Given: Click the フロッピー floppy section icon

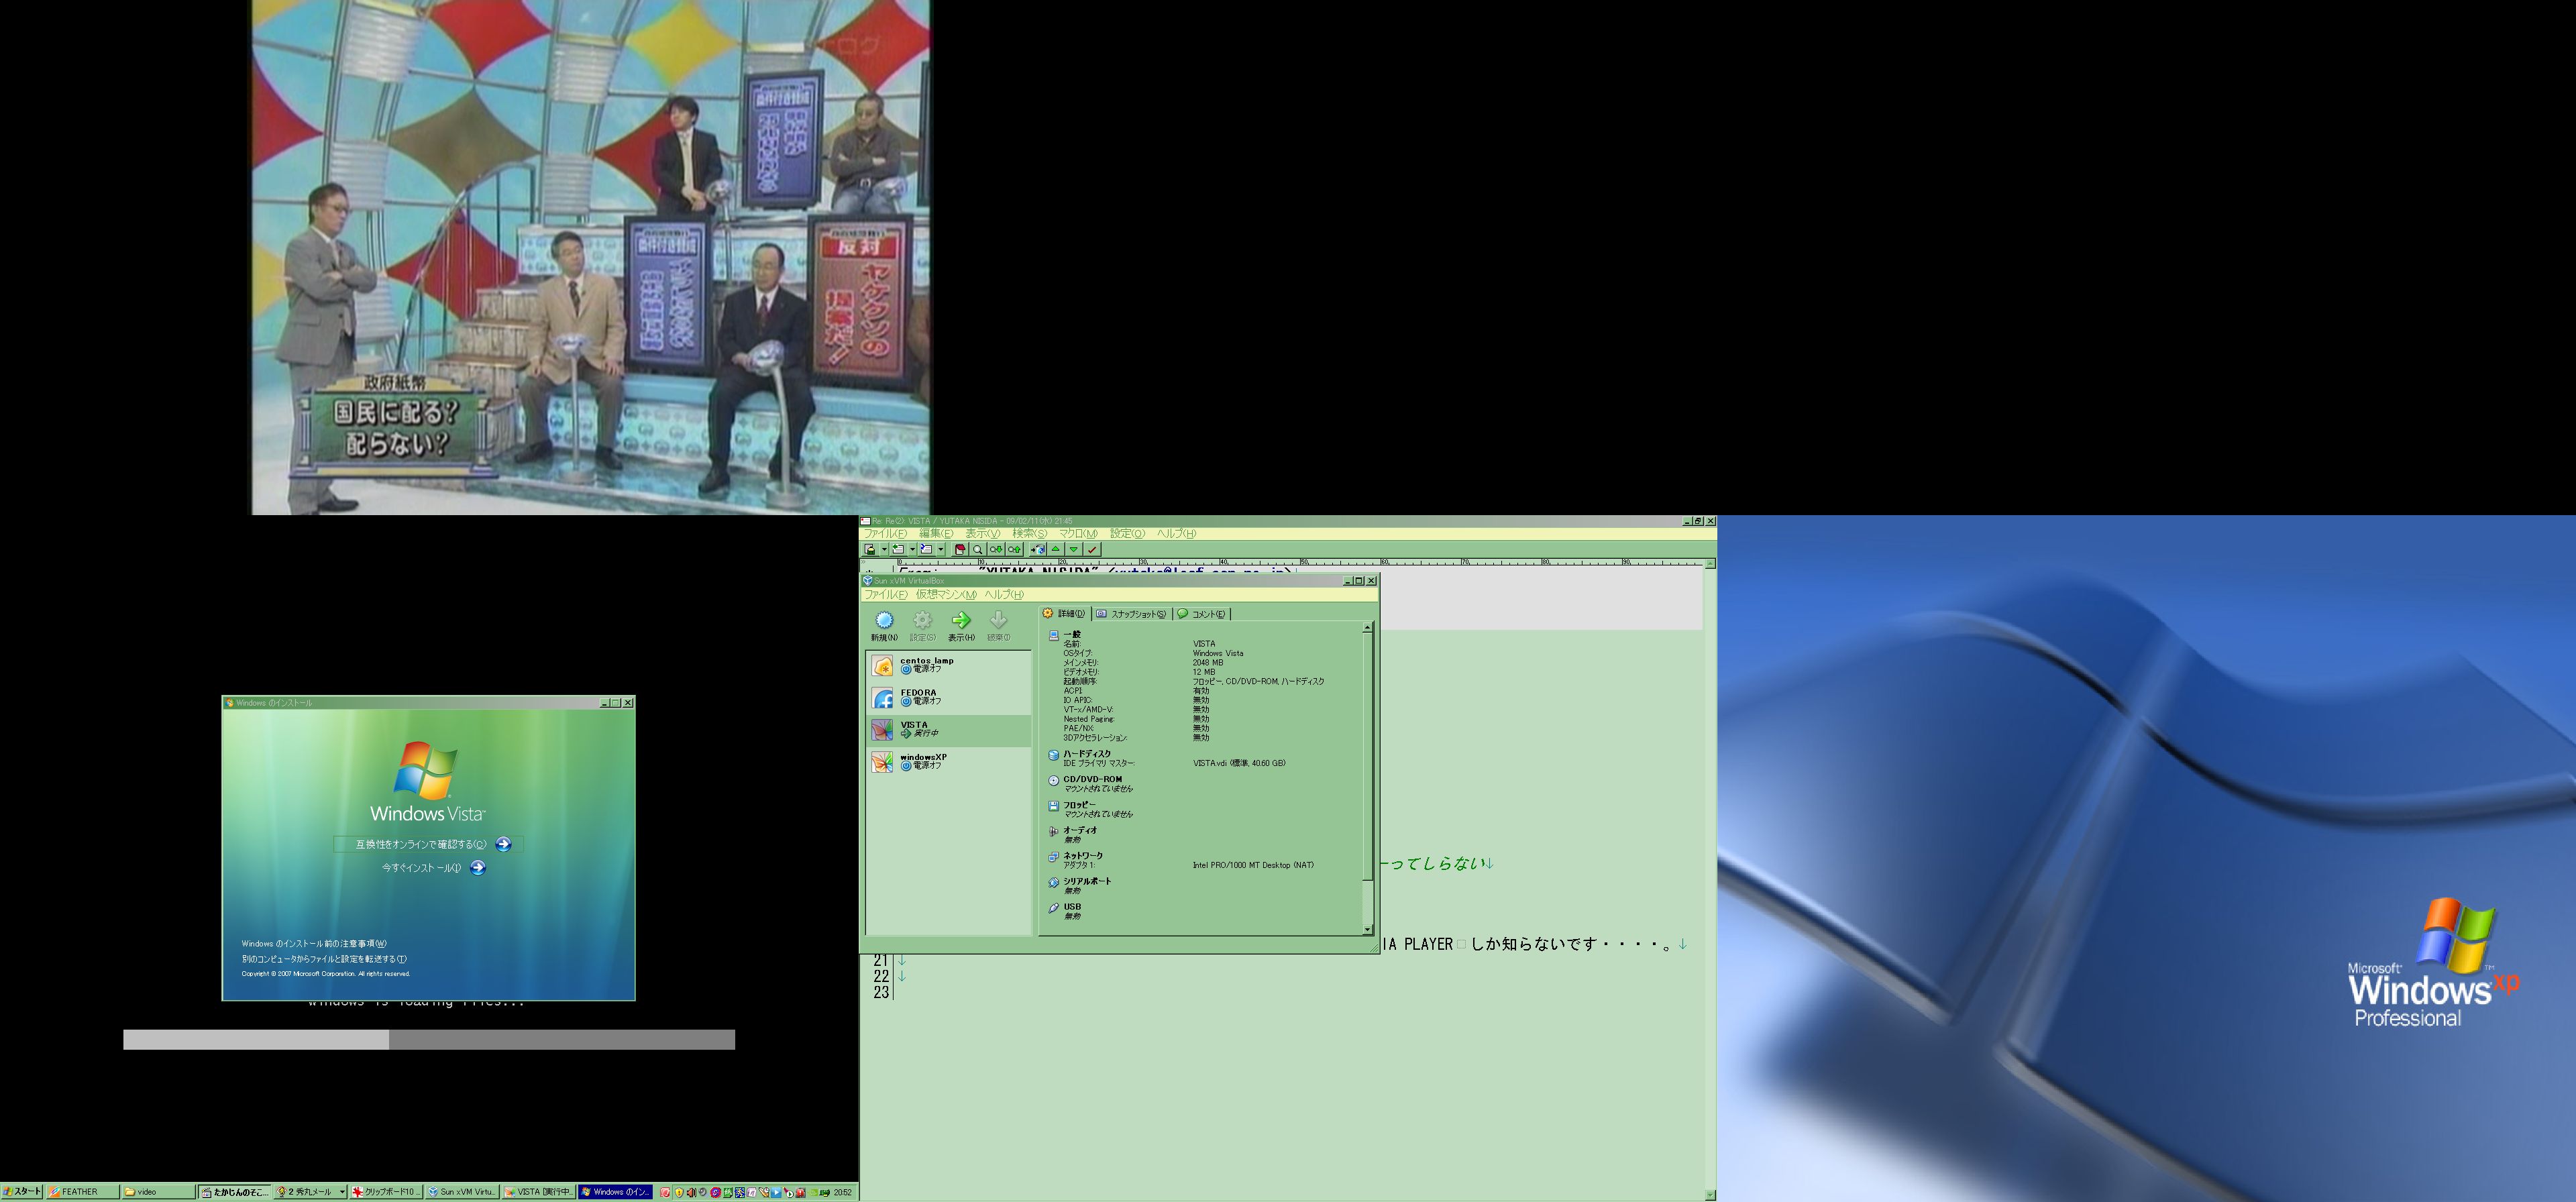Looking at the screenshot, I should [x=1053, y=806].
